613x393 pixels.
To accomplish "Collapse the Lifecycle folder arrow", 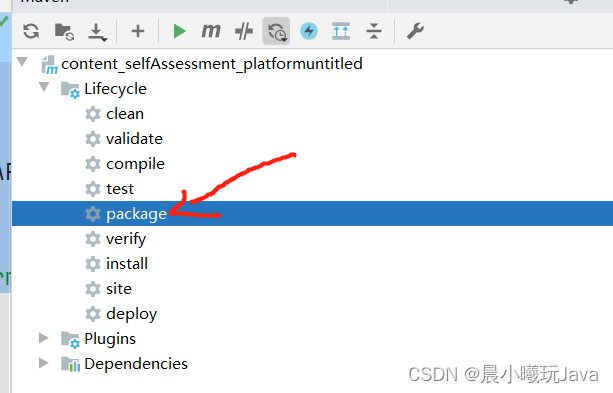I will (44, 87).
